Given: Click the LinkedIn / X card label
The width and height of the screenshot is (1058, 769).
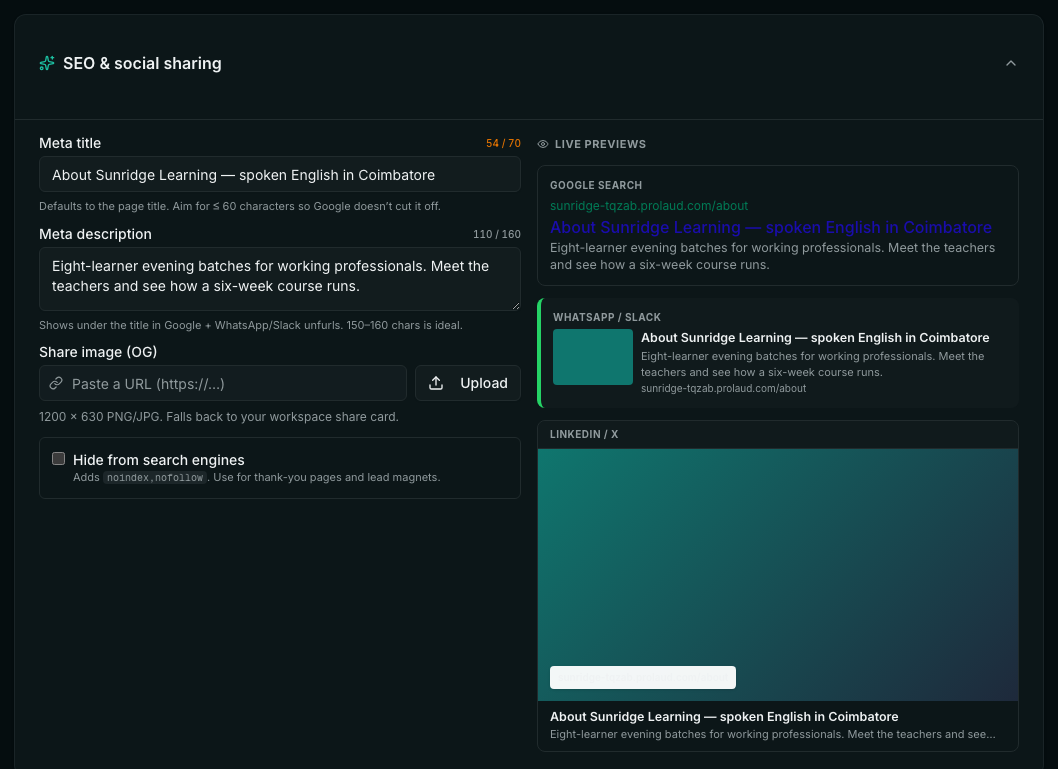Looking at the screenshot, I should pos(584,434).
